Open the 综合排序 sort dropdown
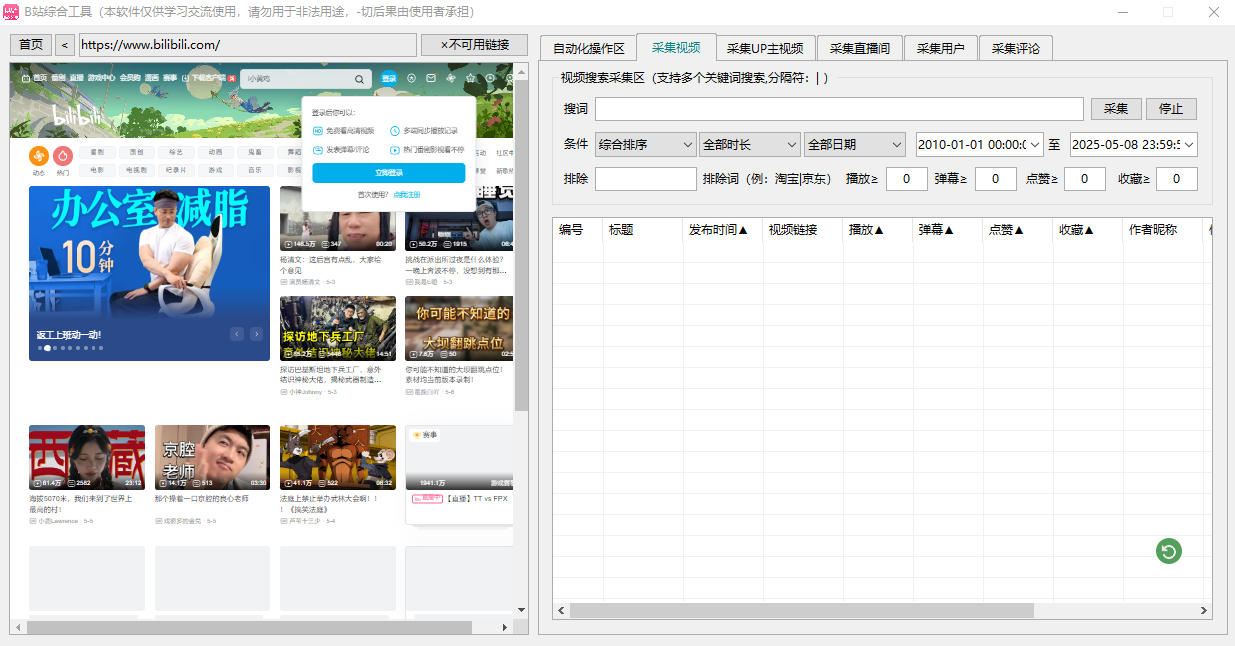The width and height of the screenshot is (1235, 646). click(645, 144)
